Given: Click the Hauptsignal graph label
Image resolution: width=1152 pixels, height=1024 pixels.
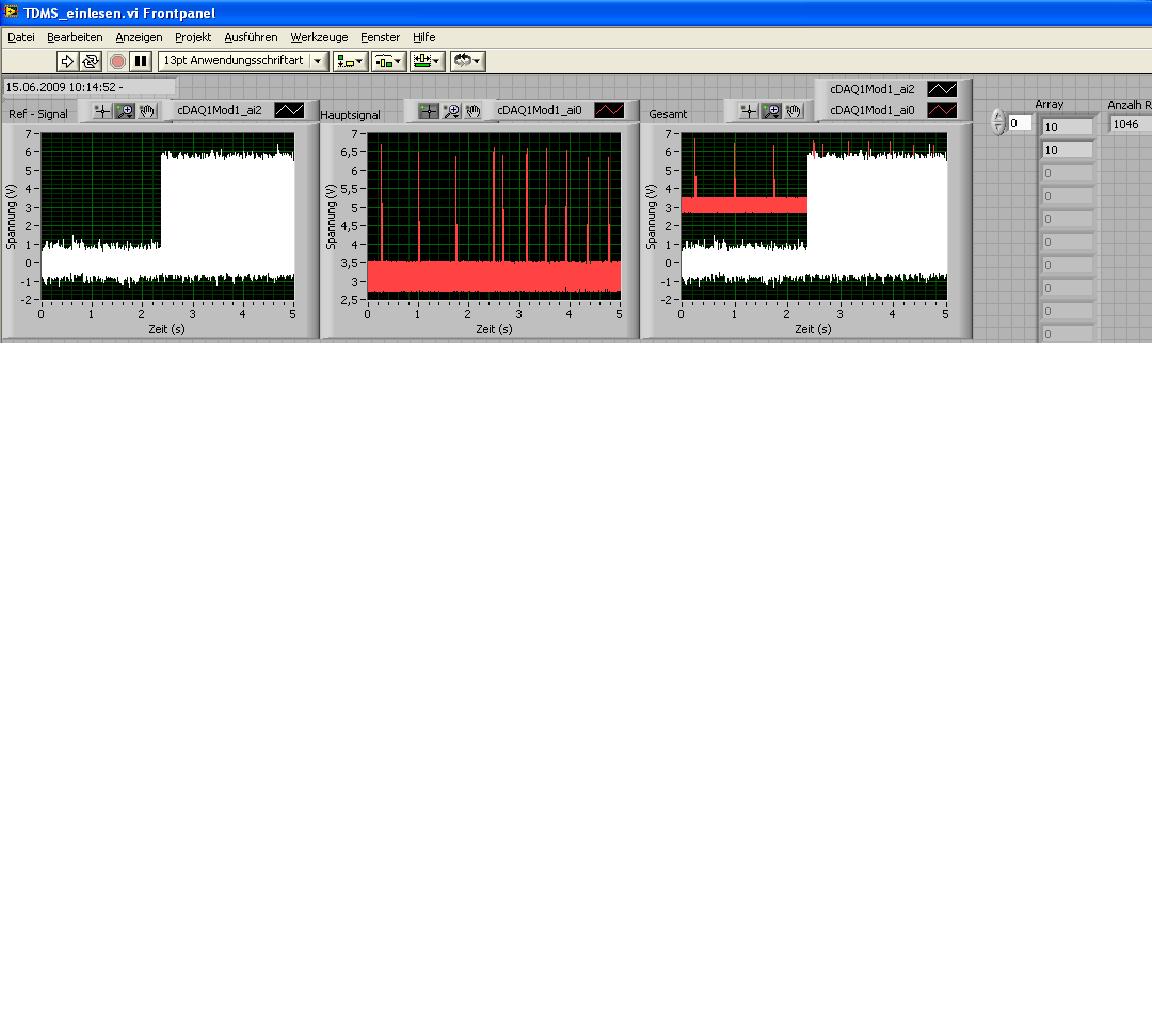Looking at the screenshot, I should point(350,115).
